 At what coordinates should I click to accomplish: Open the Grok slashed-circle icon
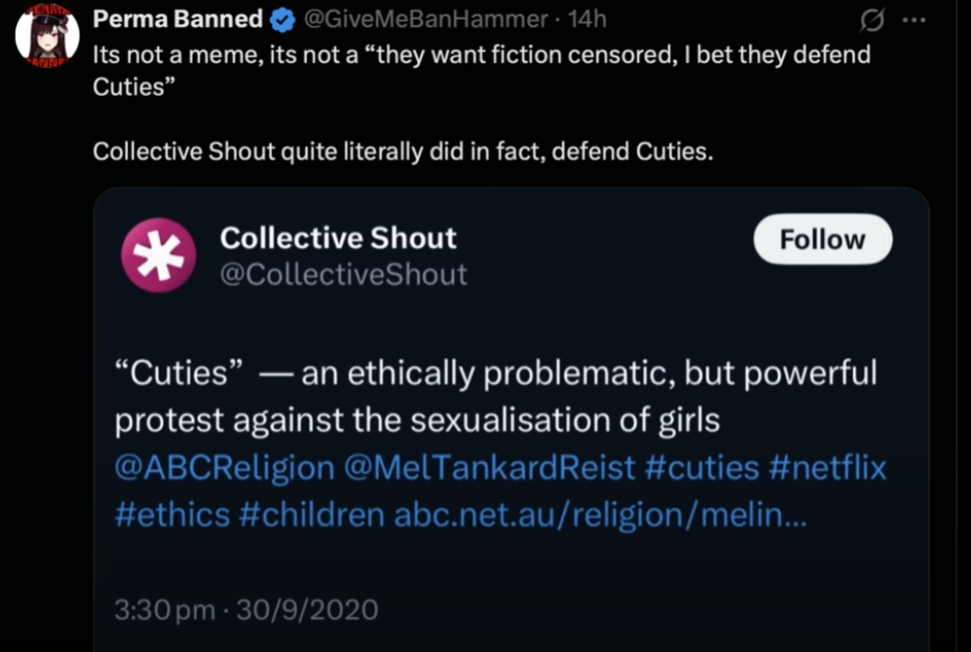coord(872,20)
